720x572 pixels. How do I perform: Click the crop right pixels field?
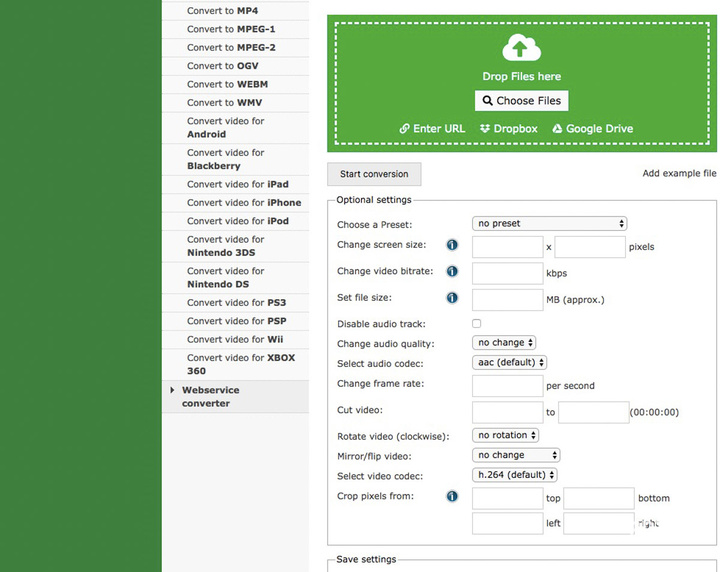pyautogui.click(x=599, y=524)
